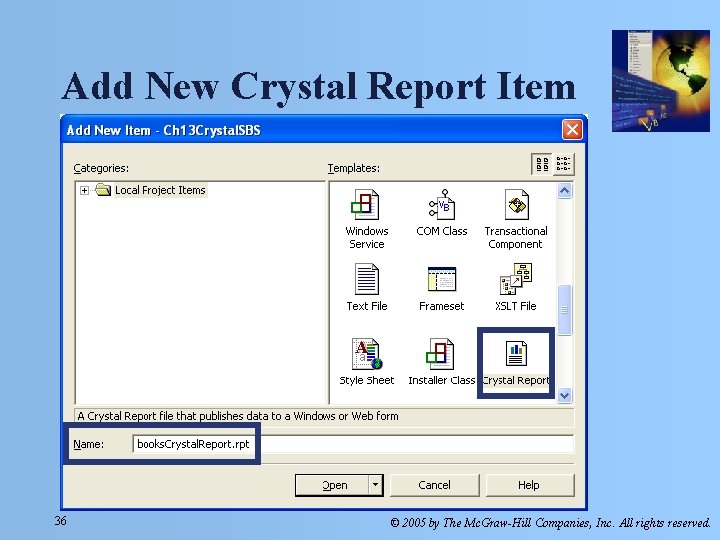Select the Installer Class template icon

440,354
